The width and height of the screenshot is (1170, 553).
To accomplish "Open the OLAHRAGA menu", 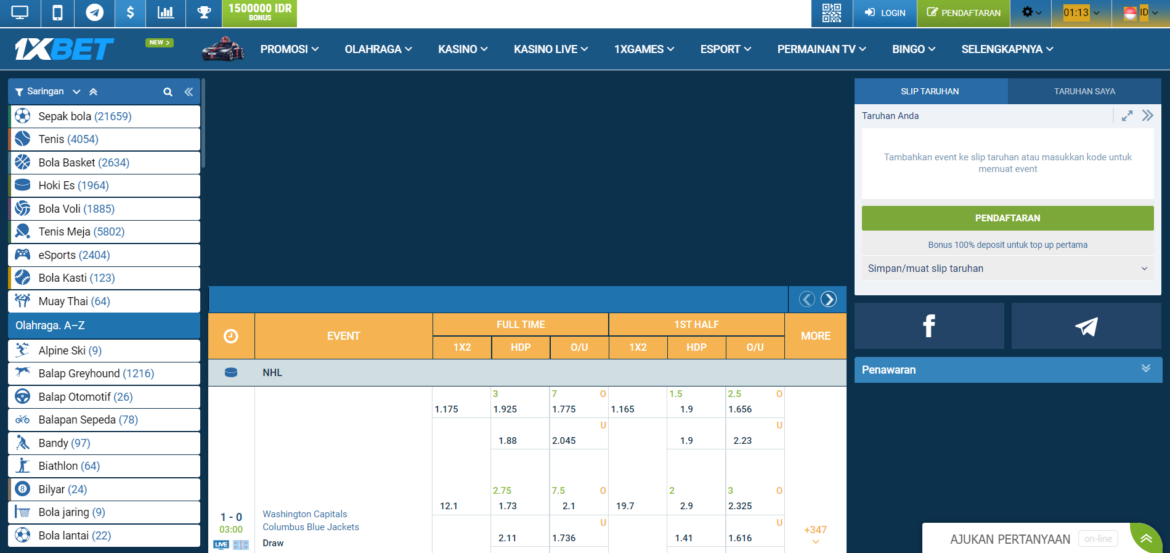I will click(x=378, y=49).
